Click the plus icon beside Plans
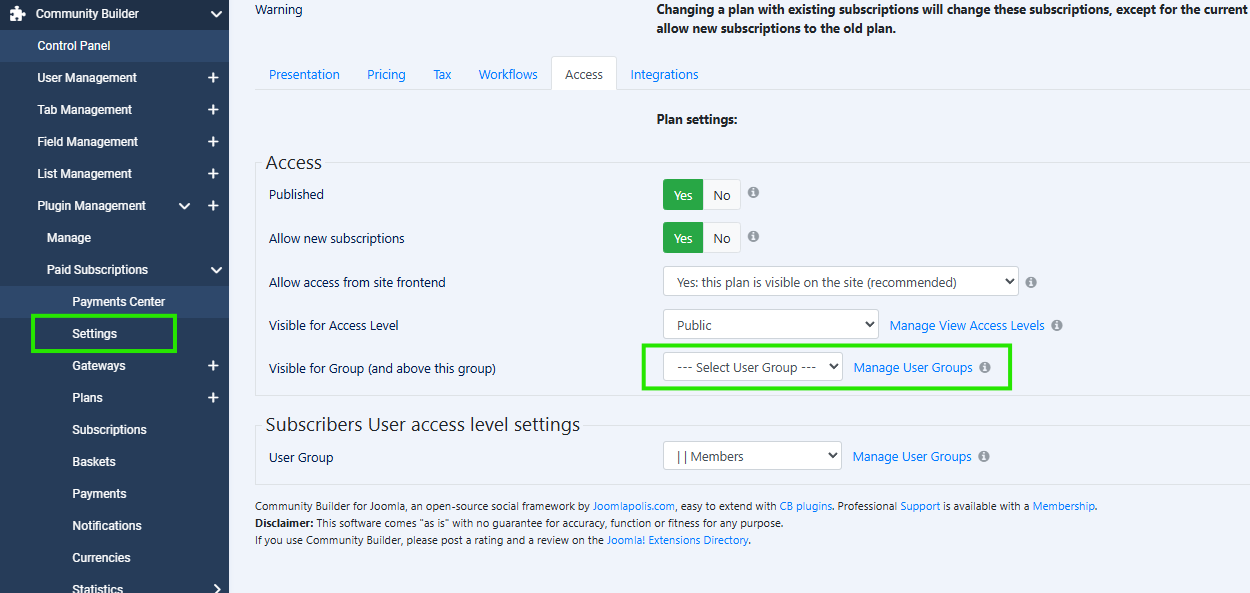The height and width of the screenshot is (593, 1250). [213, 398]
